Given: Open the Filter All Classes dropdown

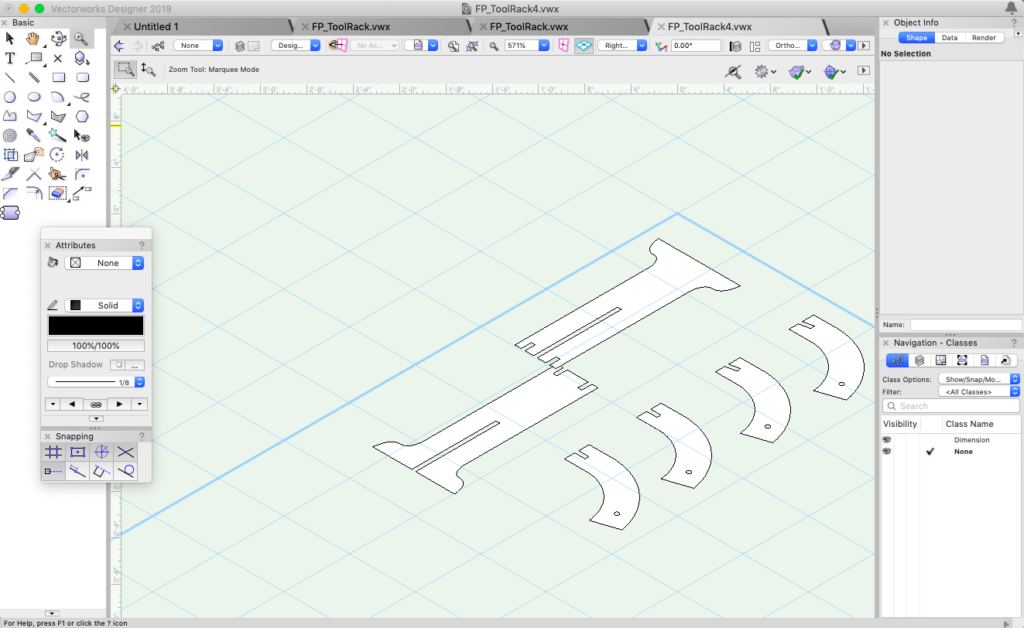Looking at the screenshot, I should (x=979, y=392).
